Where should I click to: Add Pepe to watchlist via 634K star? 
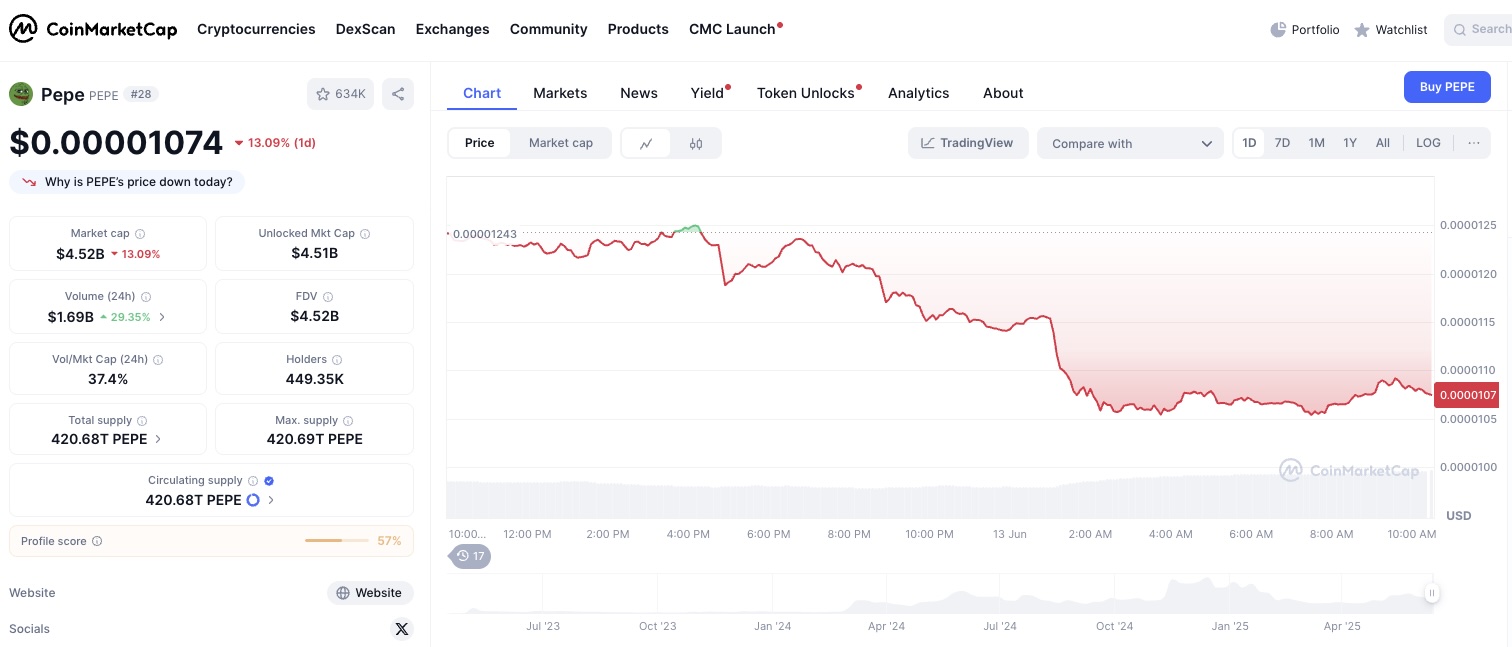(340, 94)
